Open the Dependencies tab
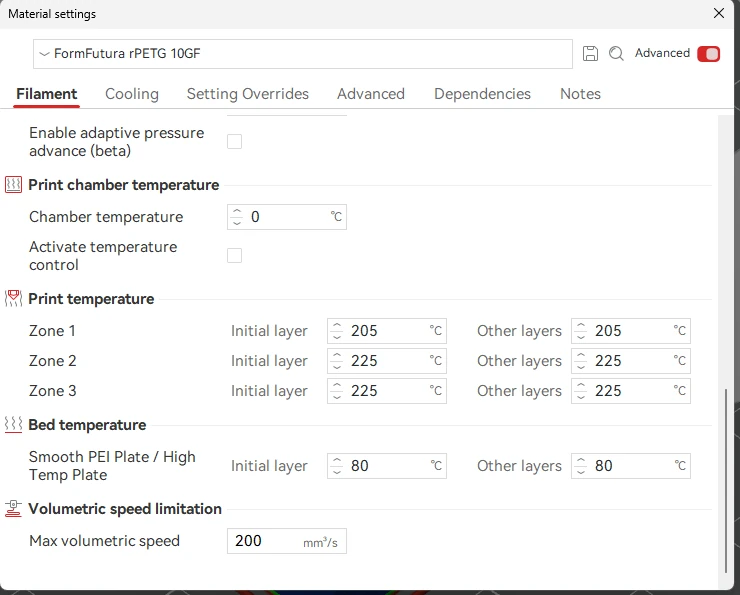Image resolution: width=740 pixels, height=595 pixels. tap(482, 94)
